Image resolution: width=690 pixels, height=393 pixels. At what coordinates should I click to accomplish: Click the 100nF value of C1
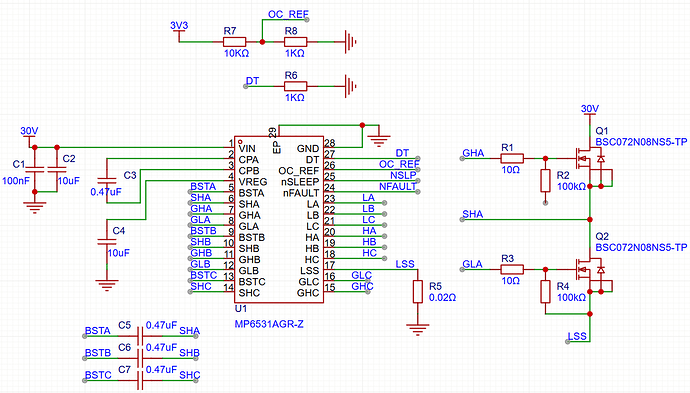16,180
